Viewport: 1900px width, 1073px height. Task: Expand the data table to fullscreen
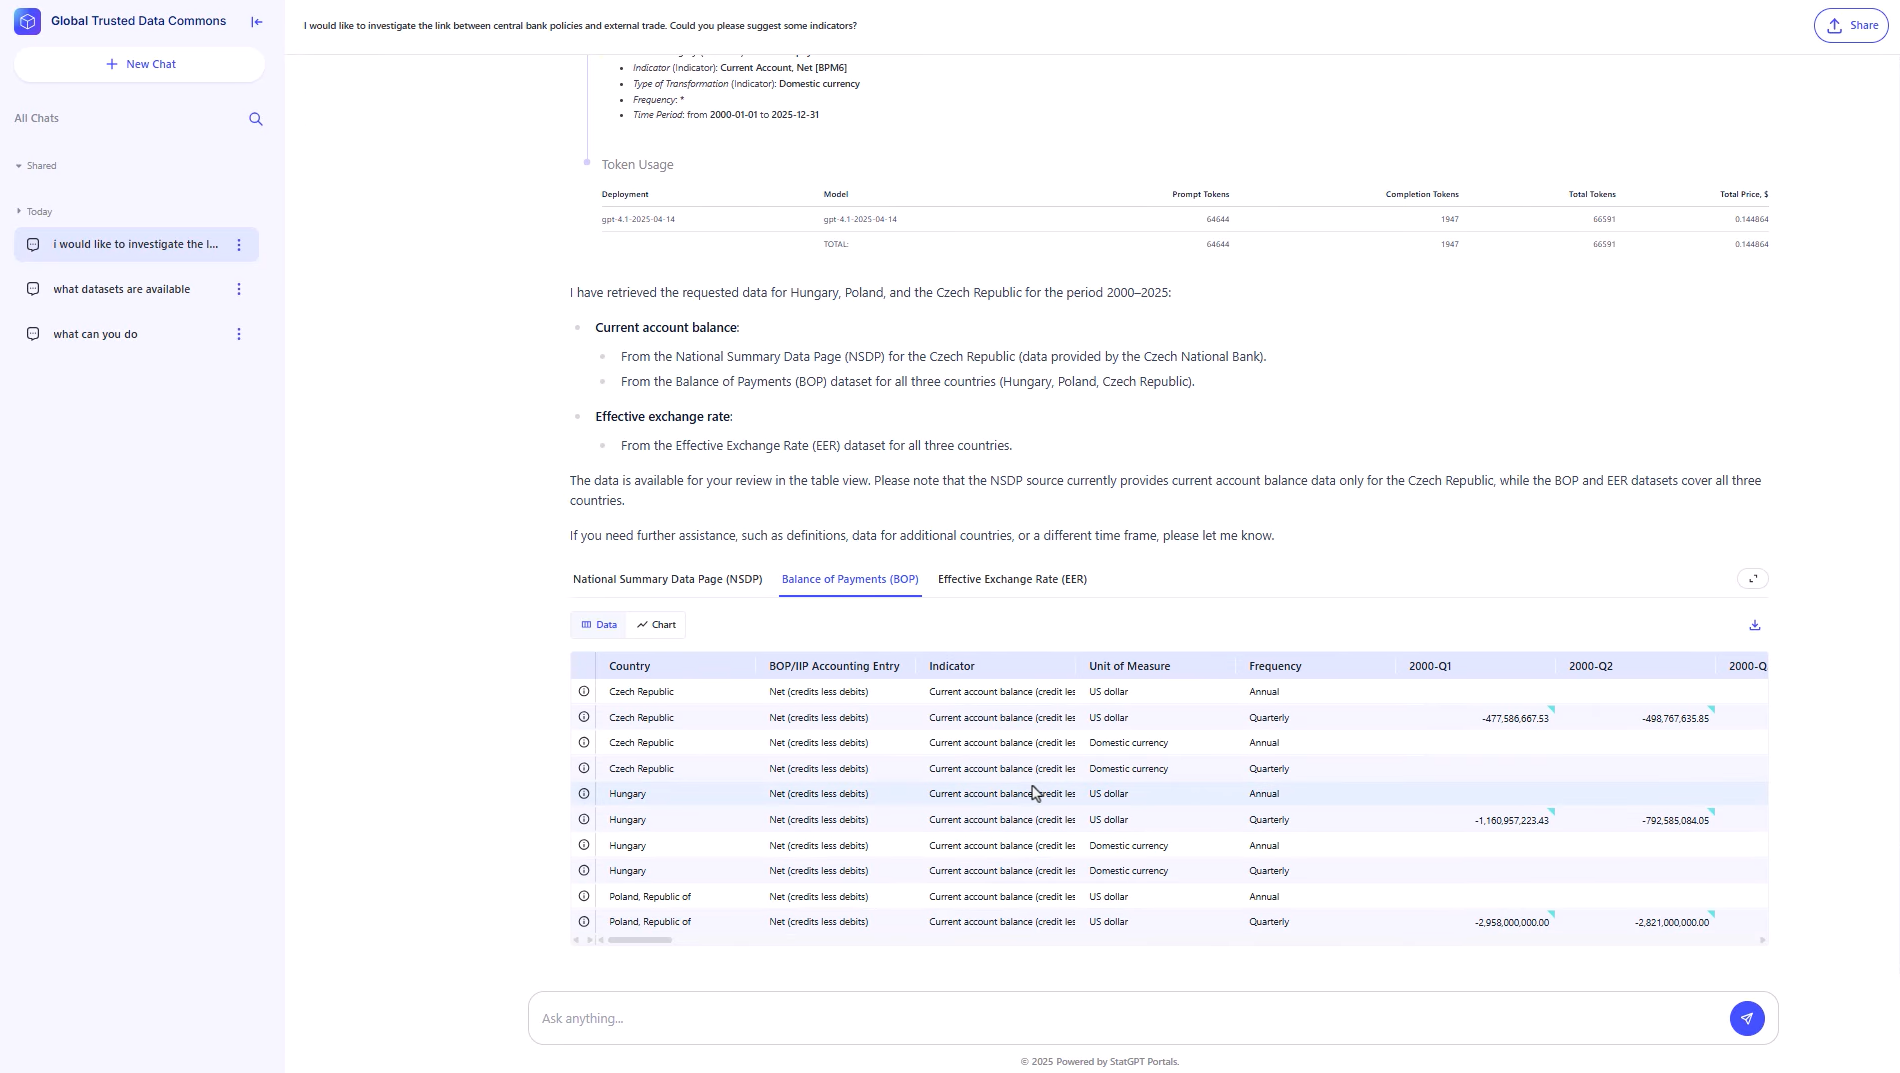pos(1752,579)
